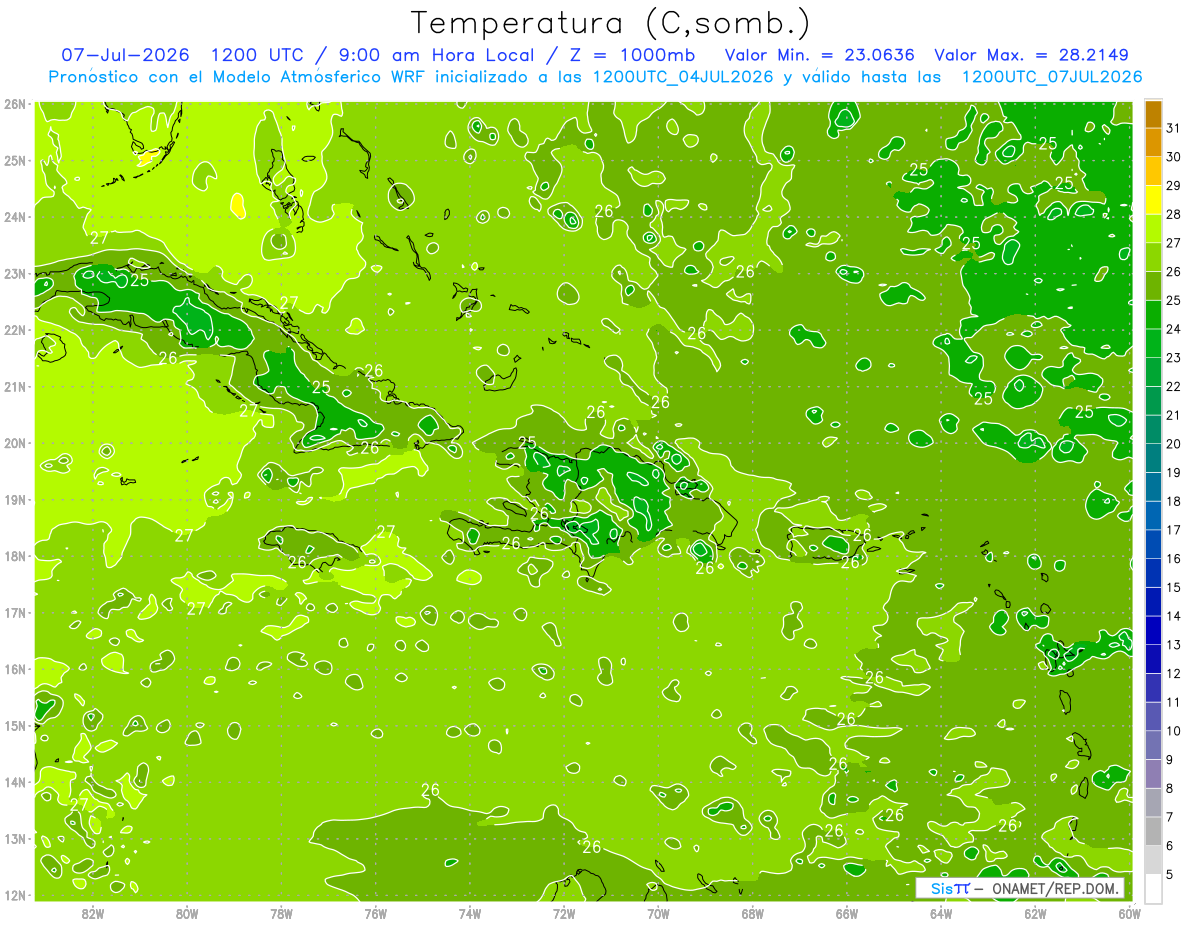Screen dimensions: 1200x927
Task: Click latitude axis label "14N"
Action: [14, 782]
